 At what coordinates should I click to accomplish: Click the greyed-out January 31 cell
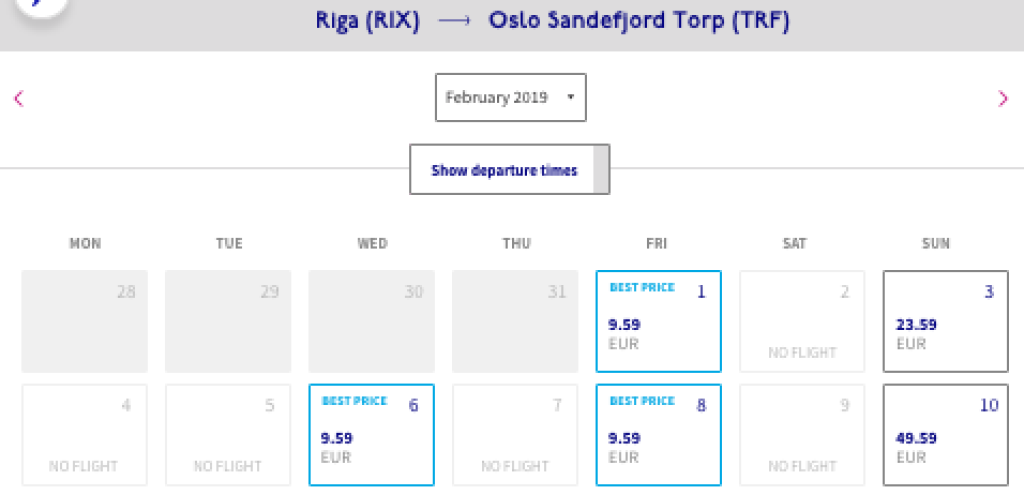coord(515,320)
